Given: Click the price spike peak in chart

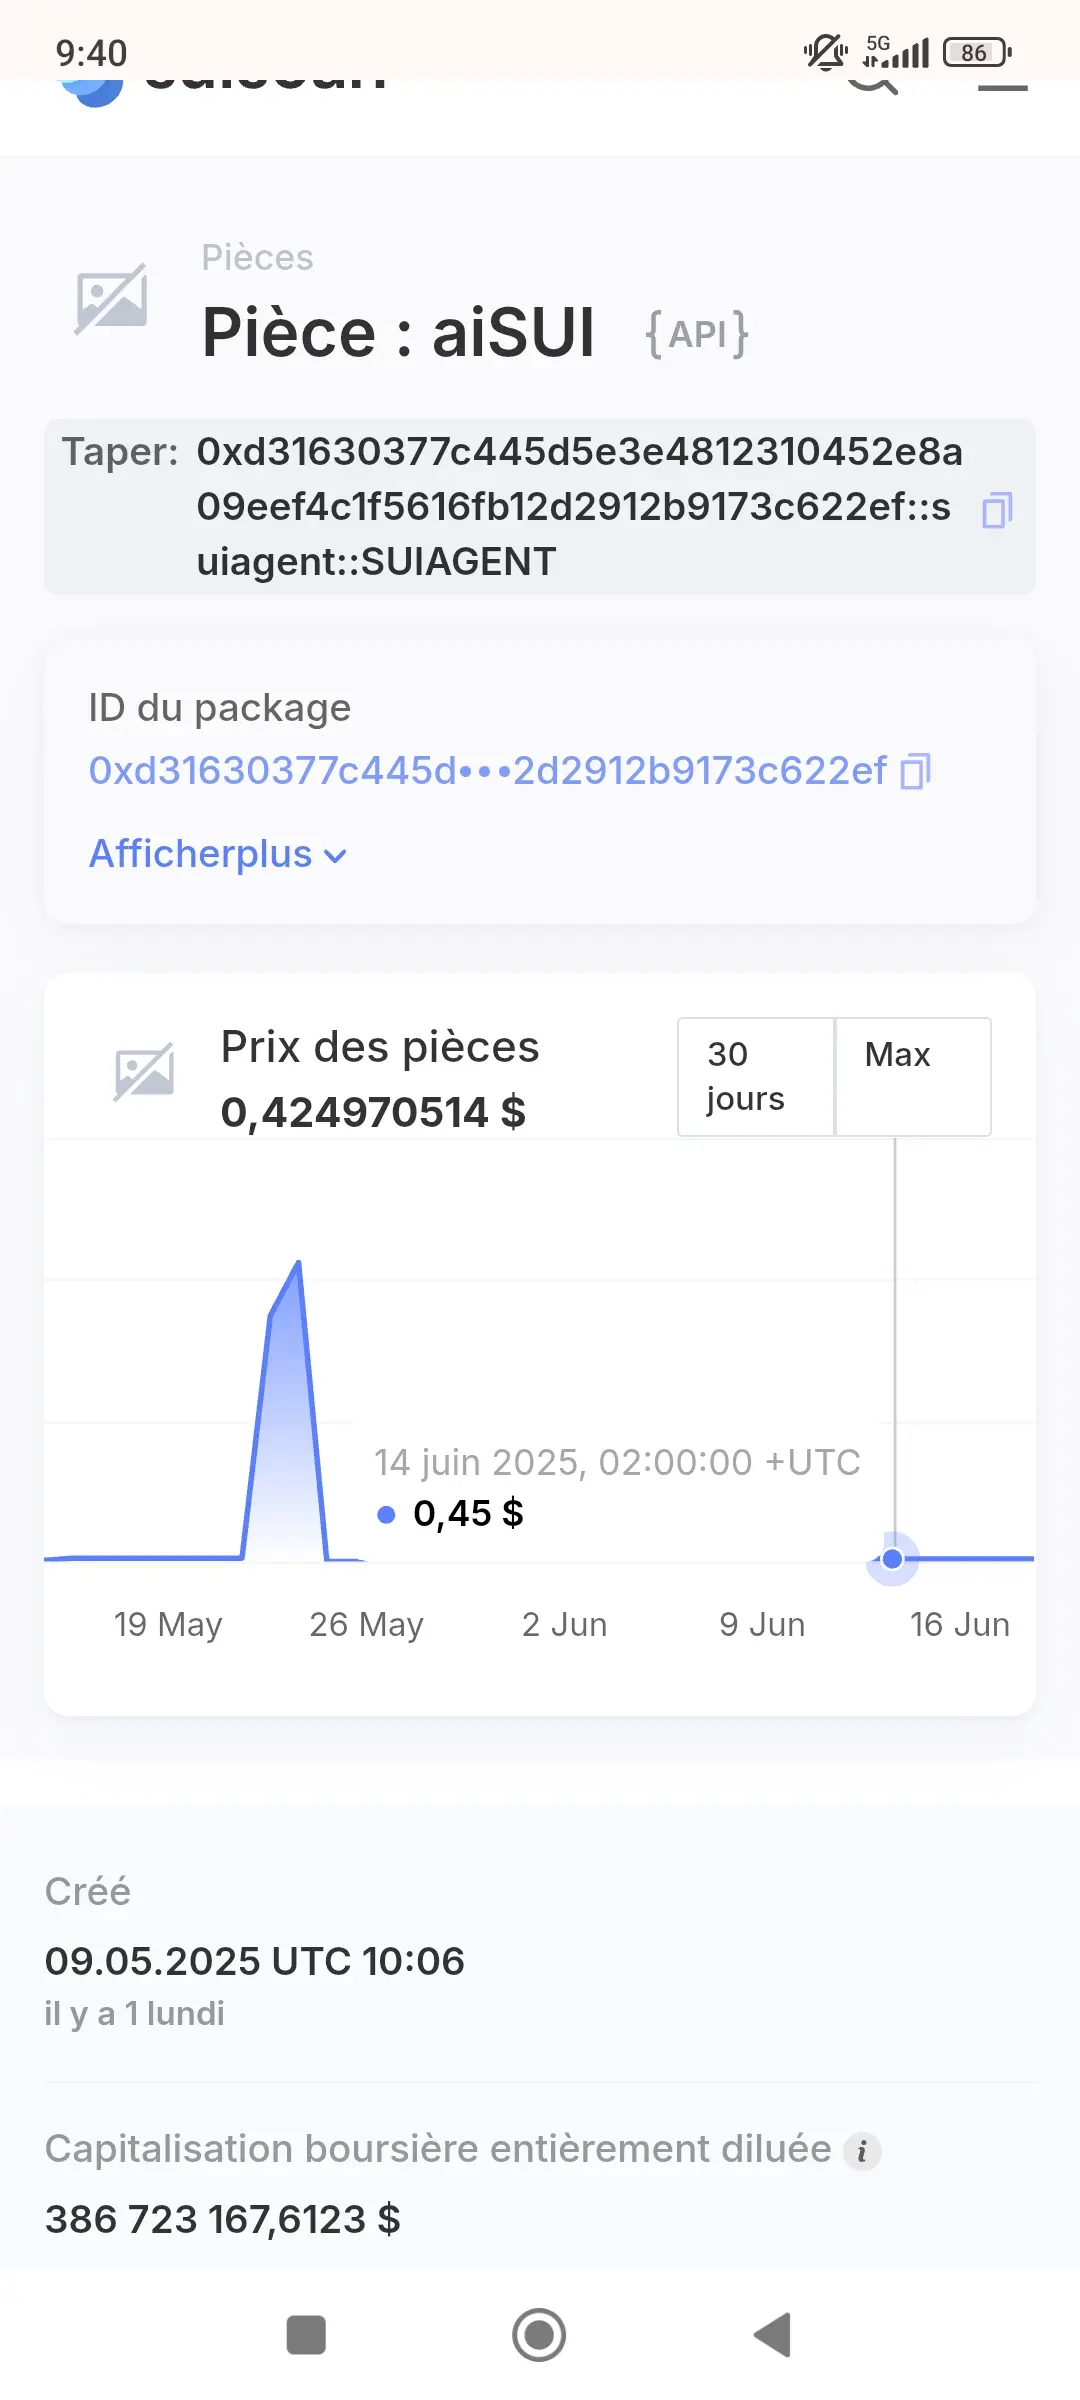Looking at the screenshot, I should (x=298, y=1264).
